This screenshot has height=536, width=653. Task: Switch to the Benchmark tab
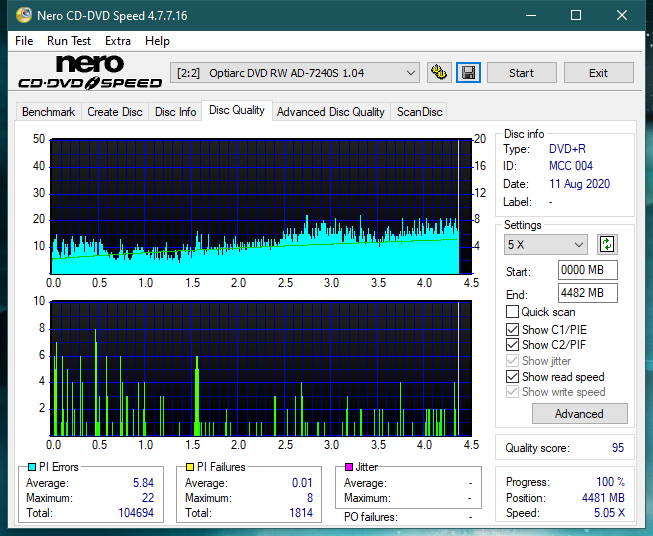[x=49, y=112]
